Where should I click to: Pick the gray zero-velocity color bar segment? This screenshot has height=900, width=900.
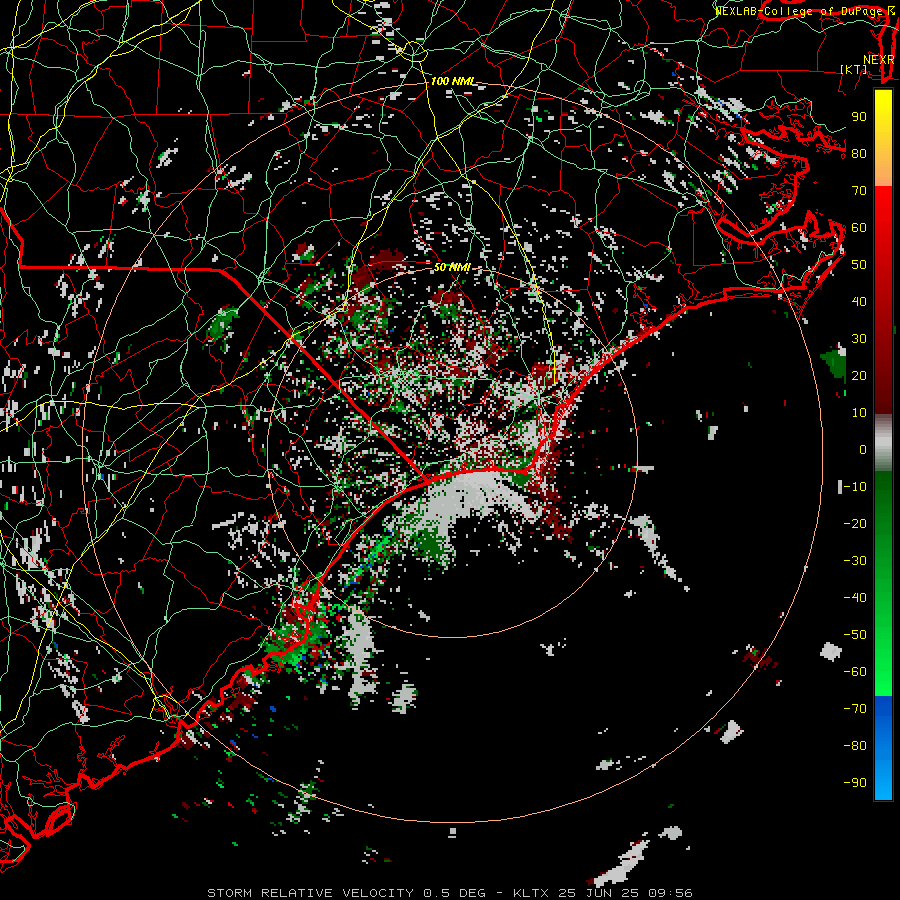click(883, 443)
